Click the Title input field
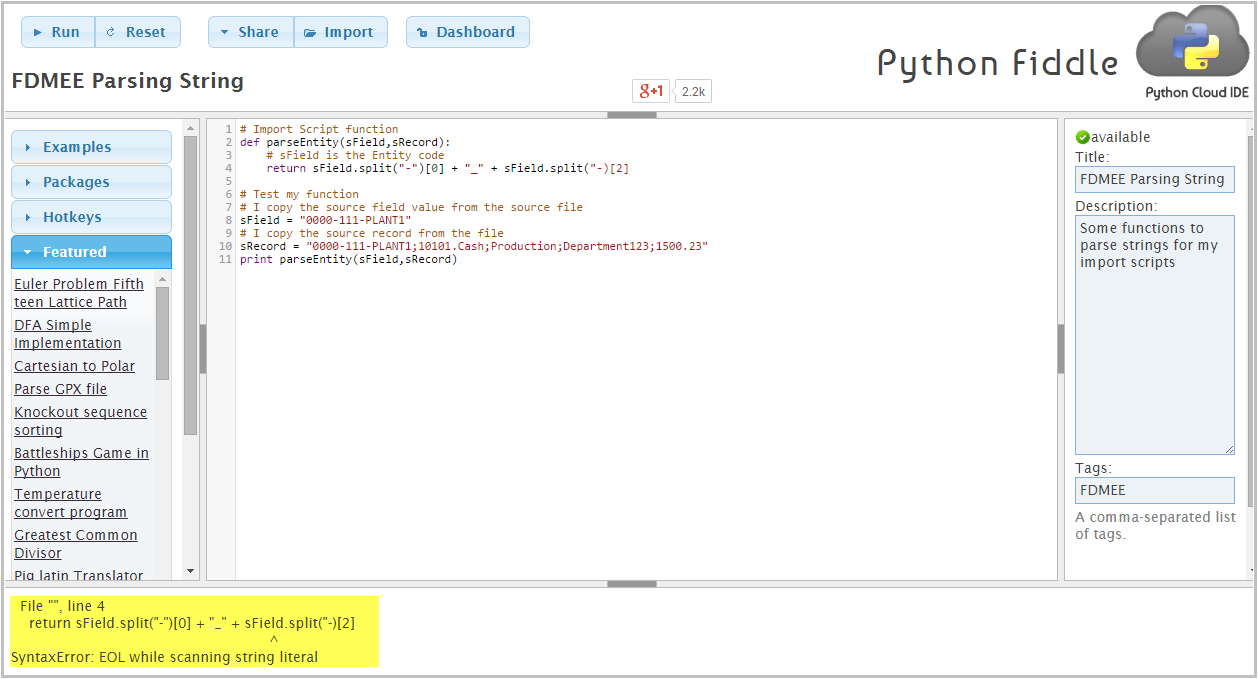The image size is (1258, 679). (x=1155, y=180)
